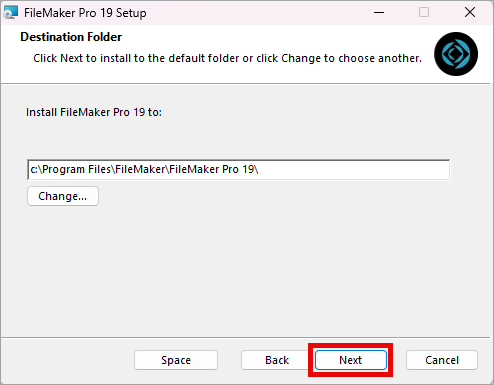Click the "FileMaker Pro 19 Setup" title text
Image resolution: width=494 pixels, height=385 pixels.
tap(85, 13)
